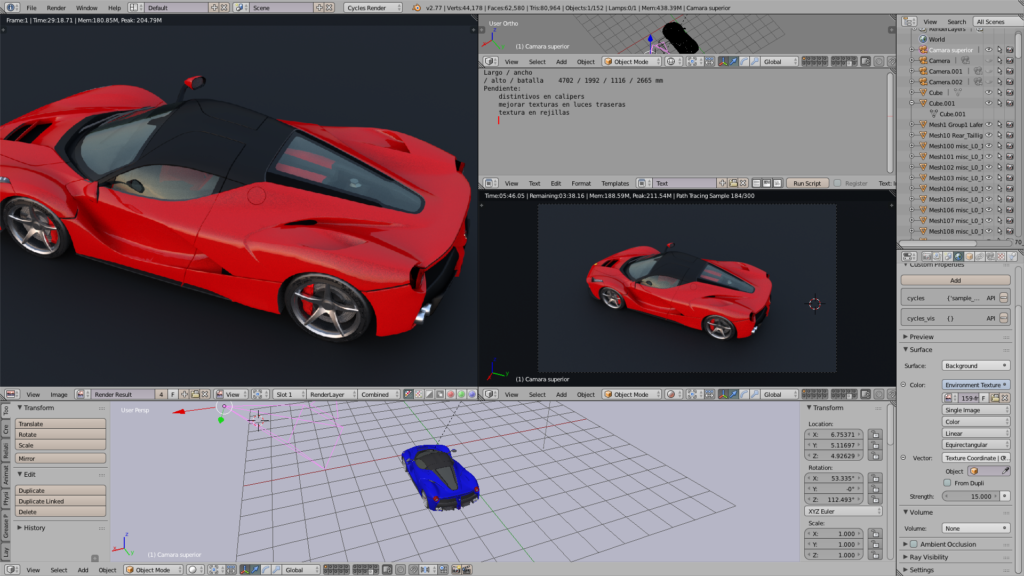Click the World data icon in the outliner
The image size is (1024, 576).
pos(921,40)
